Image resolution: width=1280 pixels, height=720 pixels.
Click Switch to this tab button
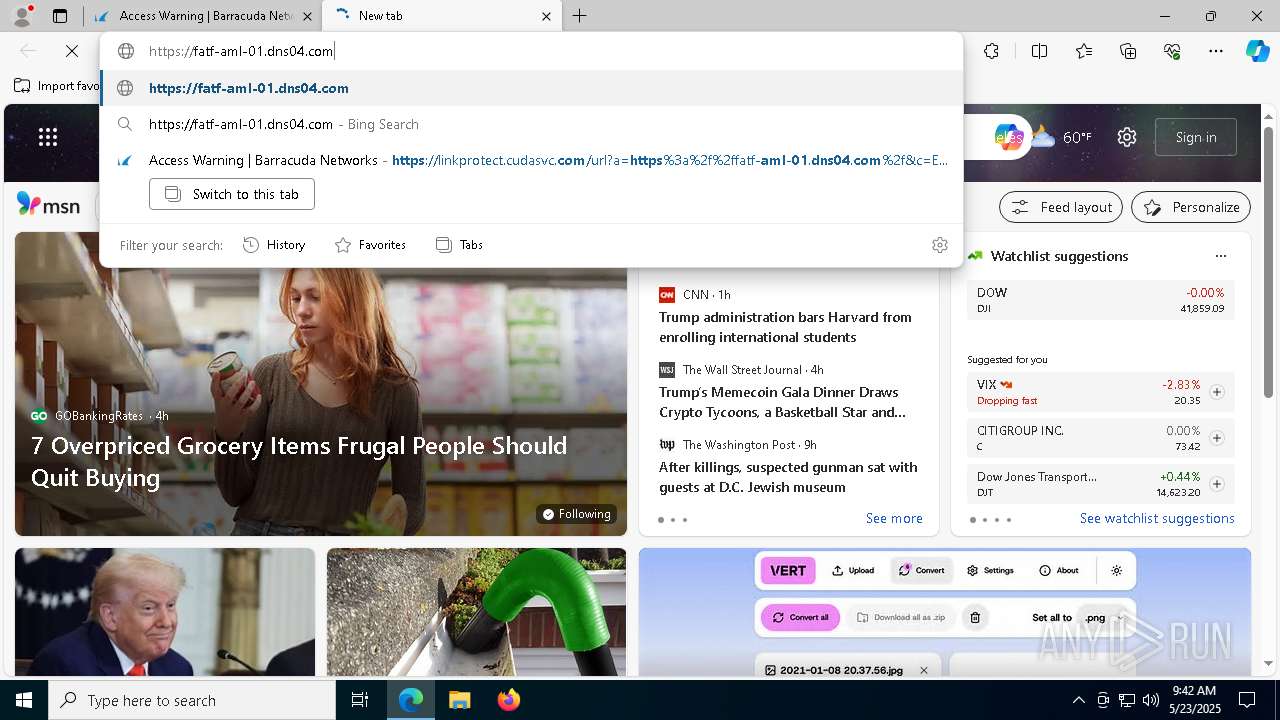(x=232, y=194)
